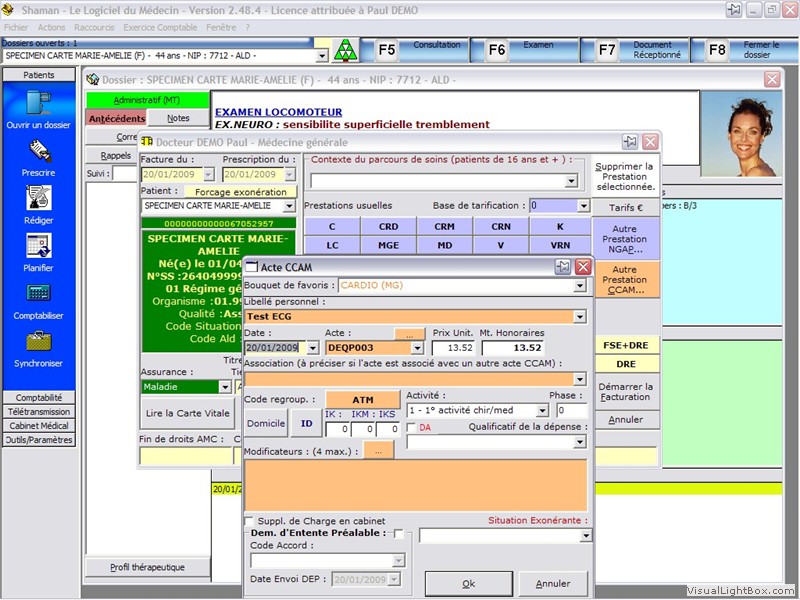Open the Actions menu
The image size is (800, 600).
pos(51,28)
